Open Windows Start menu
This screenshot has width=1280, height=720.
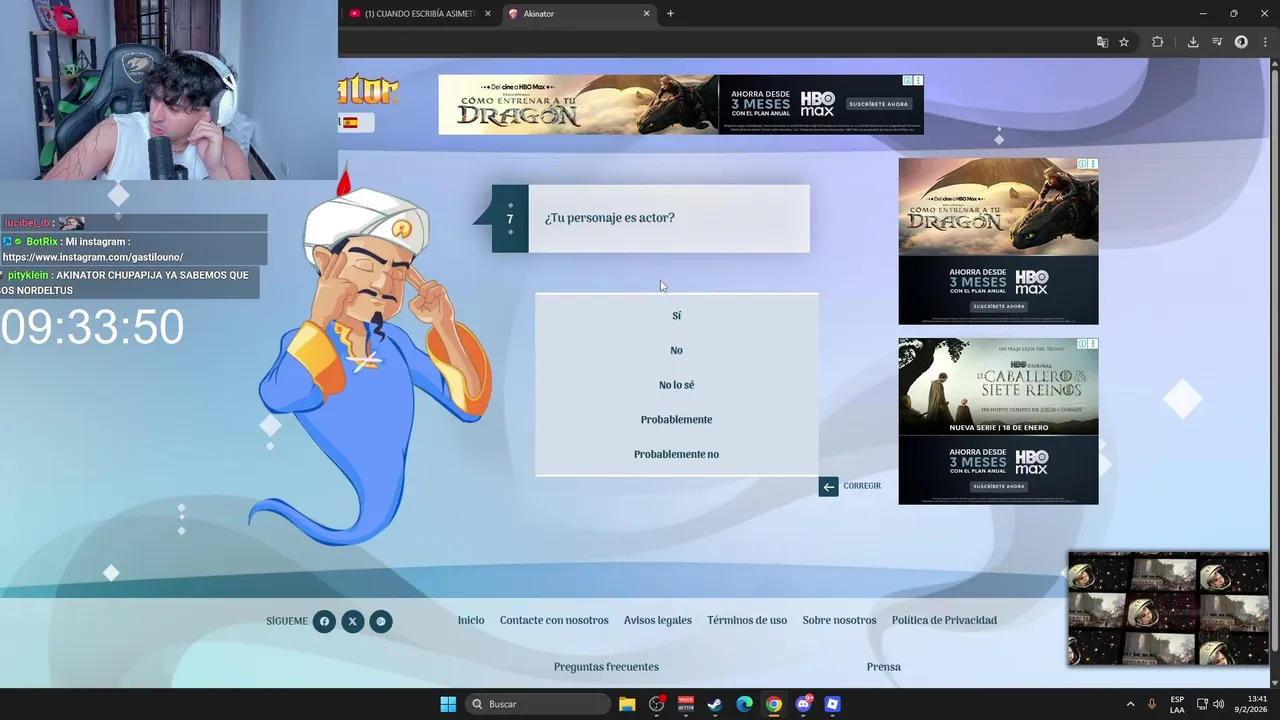pyautogui.click(x=448, y=704)
